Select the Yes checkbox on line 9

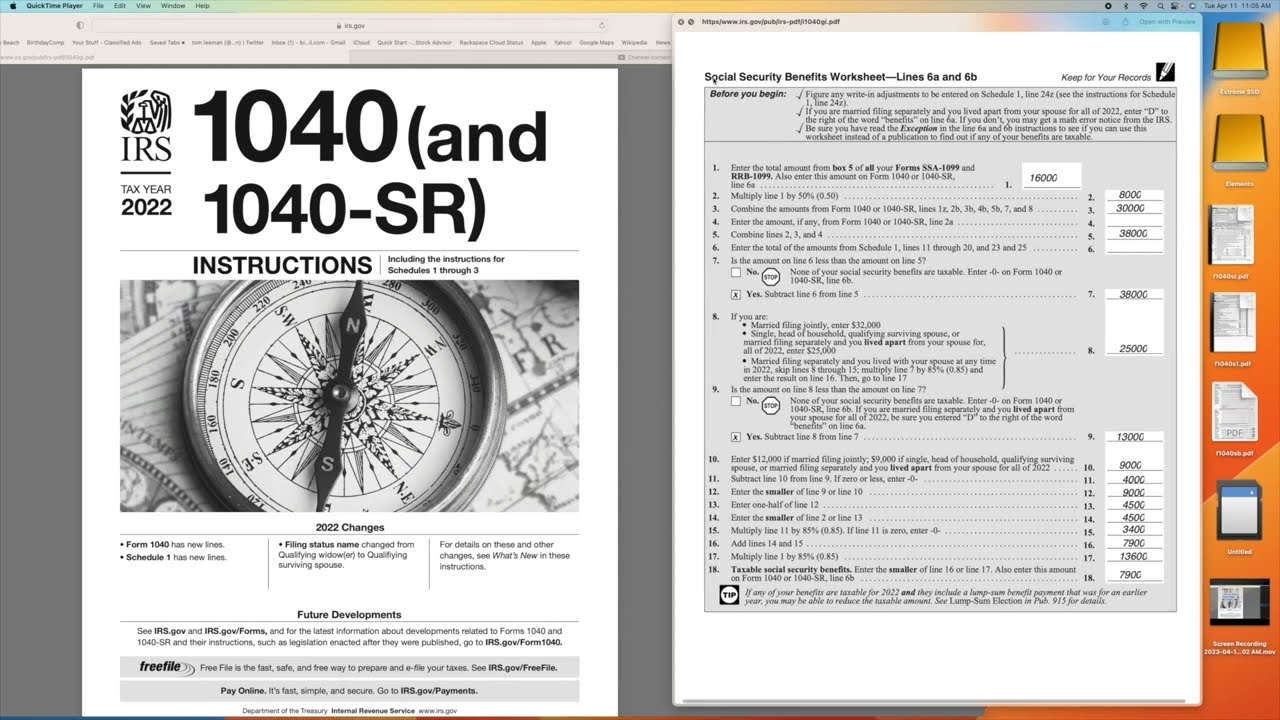click(736, 437)
